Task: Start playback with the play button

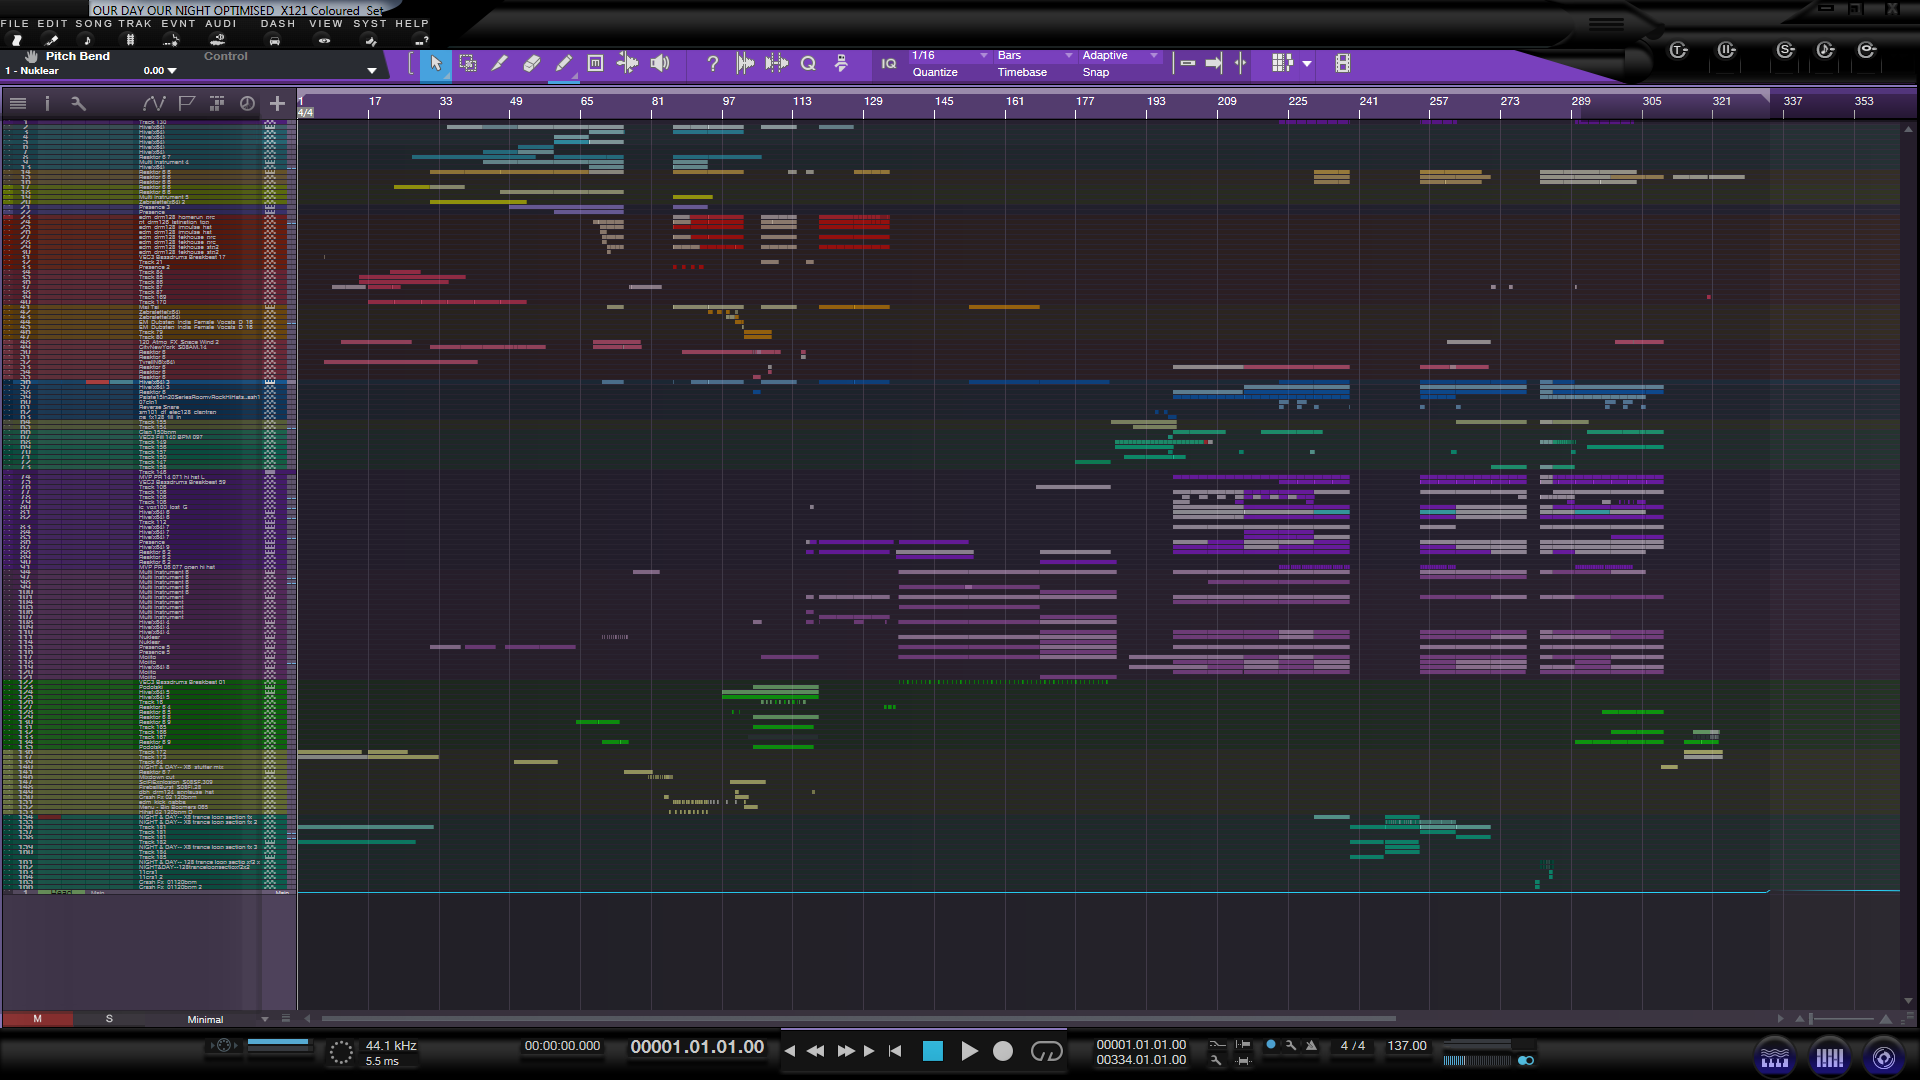Action: pos(969,1051)
